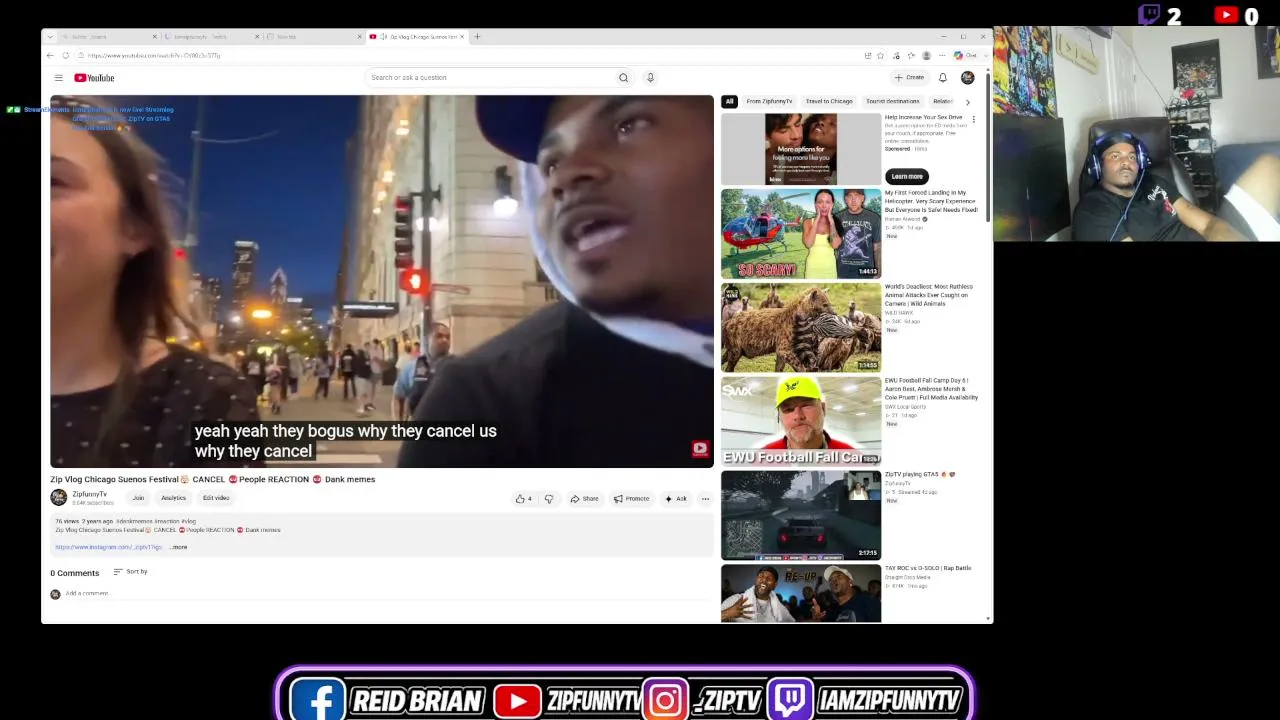The height and width of the screenshot is (720, 1280).
Task: Select the All filter chip
Action: tap(729, 102)
